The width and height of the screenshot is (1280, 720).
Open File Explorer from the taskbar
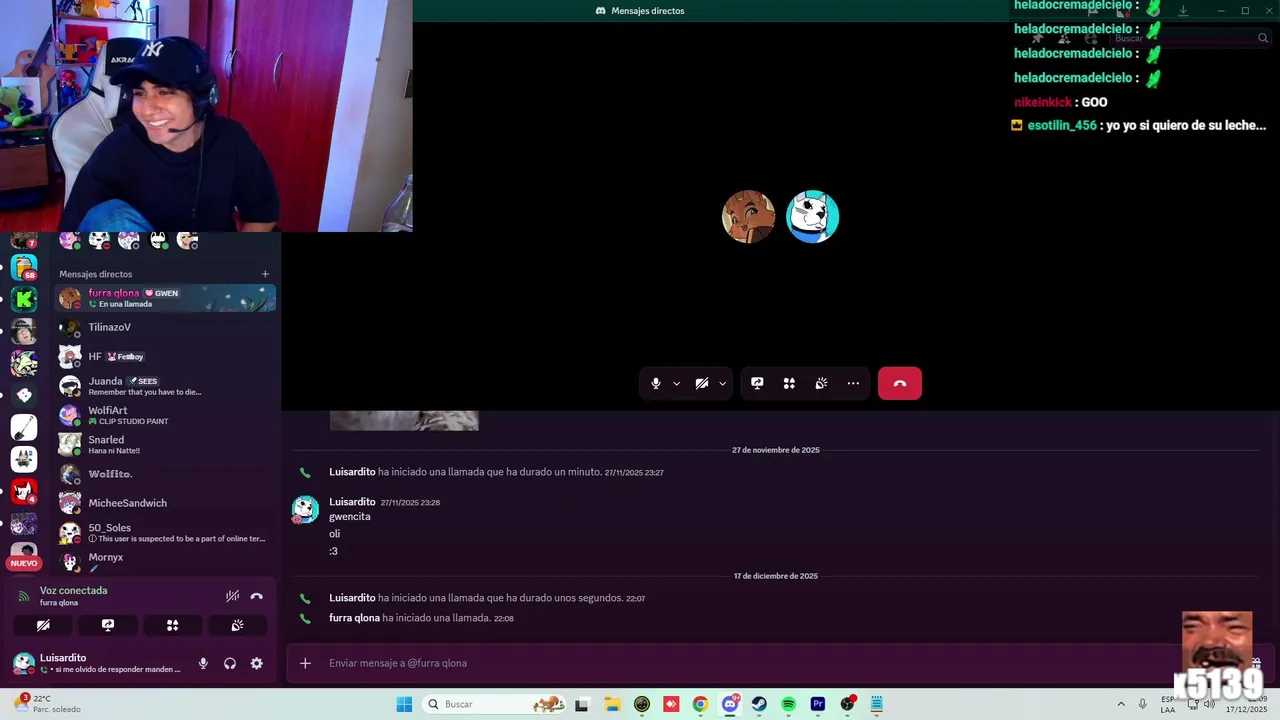(612, 704)
